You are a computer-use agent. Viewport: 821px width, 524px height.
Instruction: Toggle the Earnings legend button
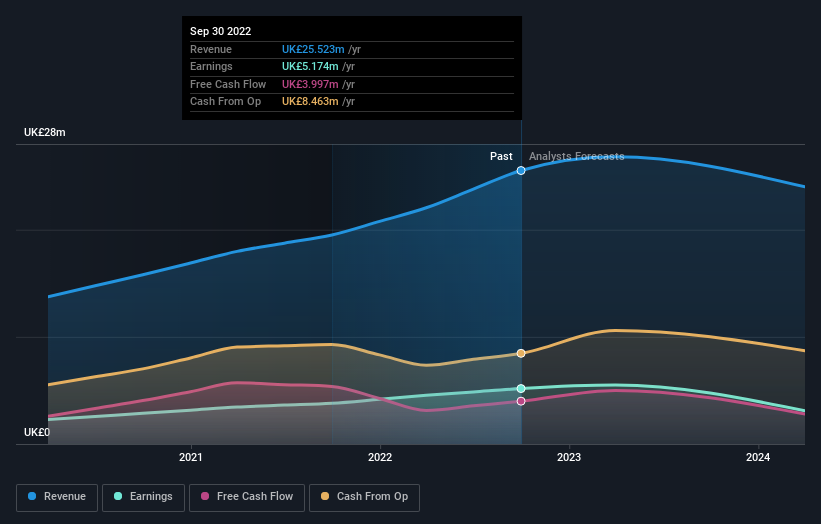click(x=143, y=497)
